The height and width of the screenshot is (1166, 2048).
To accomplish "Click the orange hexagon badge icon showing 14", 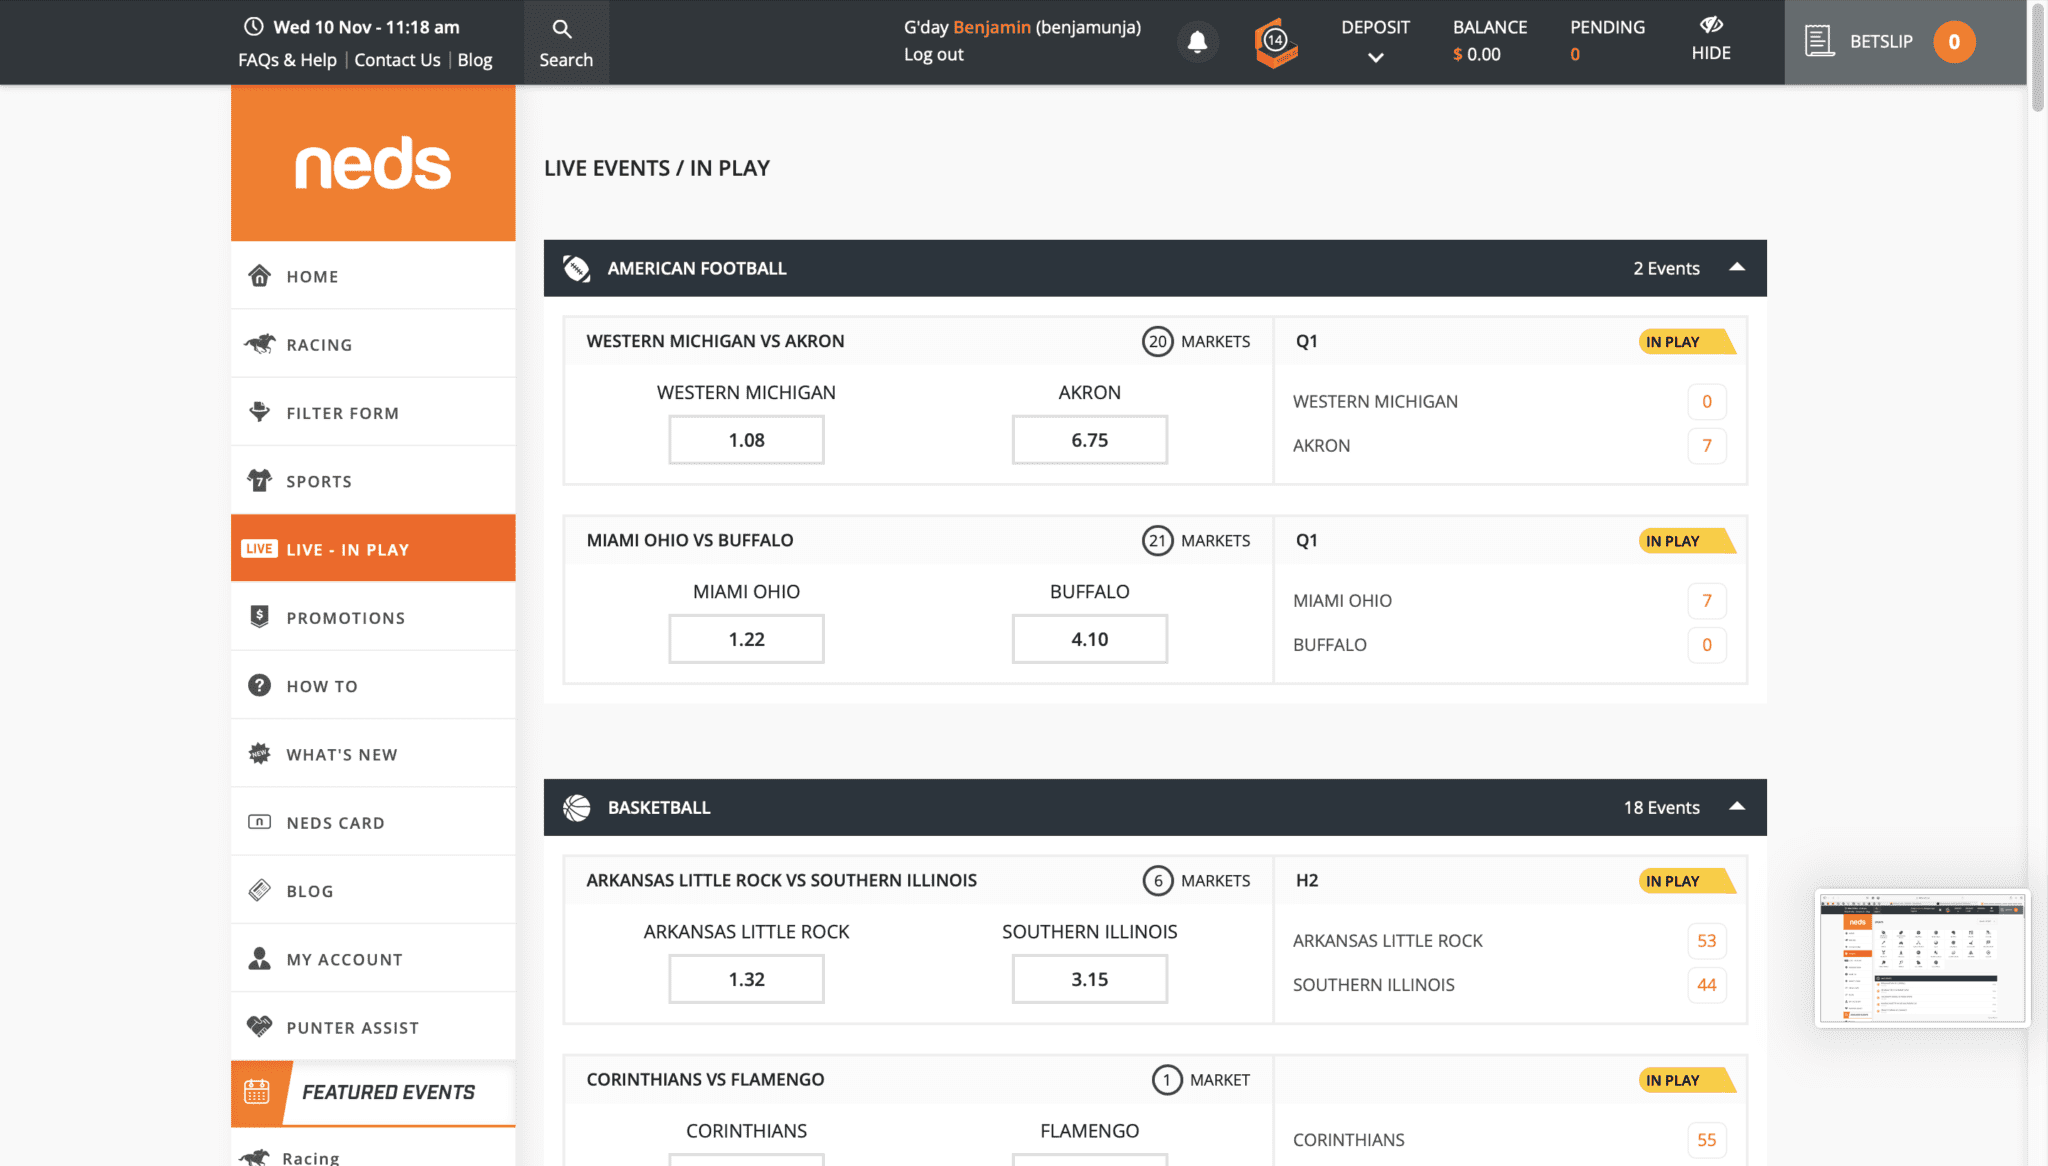I will point(1275,42).
